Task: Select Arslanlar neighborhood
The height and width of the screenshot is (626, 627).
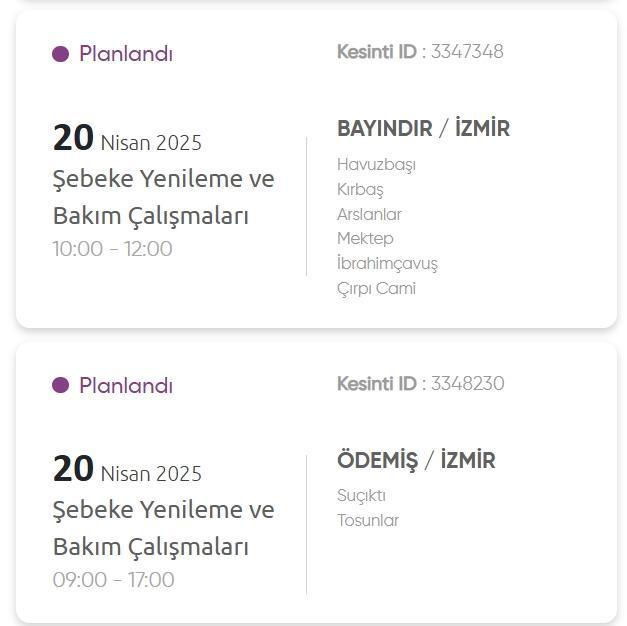Action: pos(369,214)
